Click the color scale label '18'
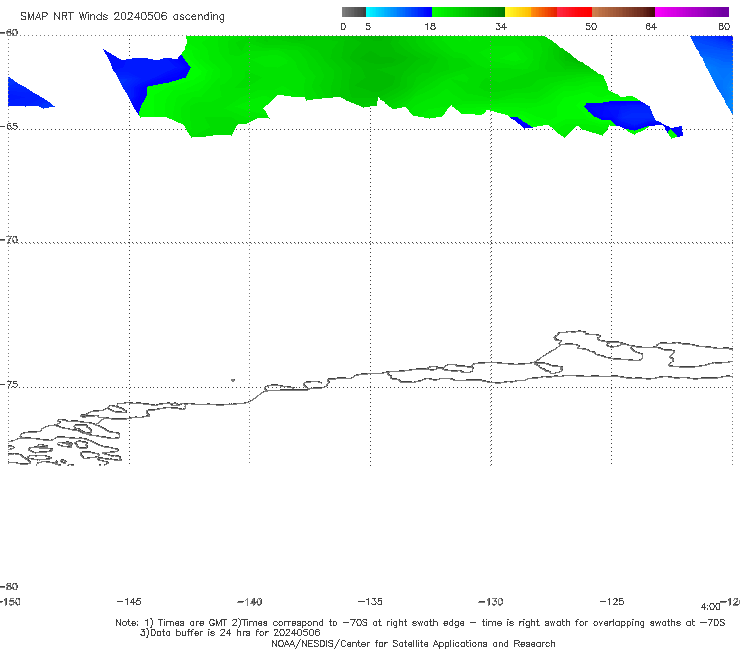Image resolution: width=740 pixels, height=650 pixels. pyautogui.click(x=430, y=27)
